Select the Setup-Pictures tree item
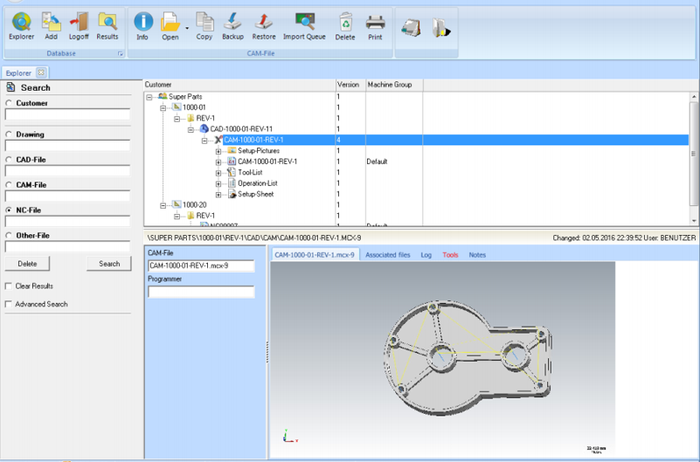Viewport: 700px width, 462px height. [x=258, y=151]
